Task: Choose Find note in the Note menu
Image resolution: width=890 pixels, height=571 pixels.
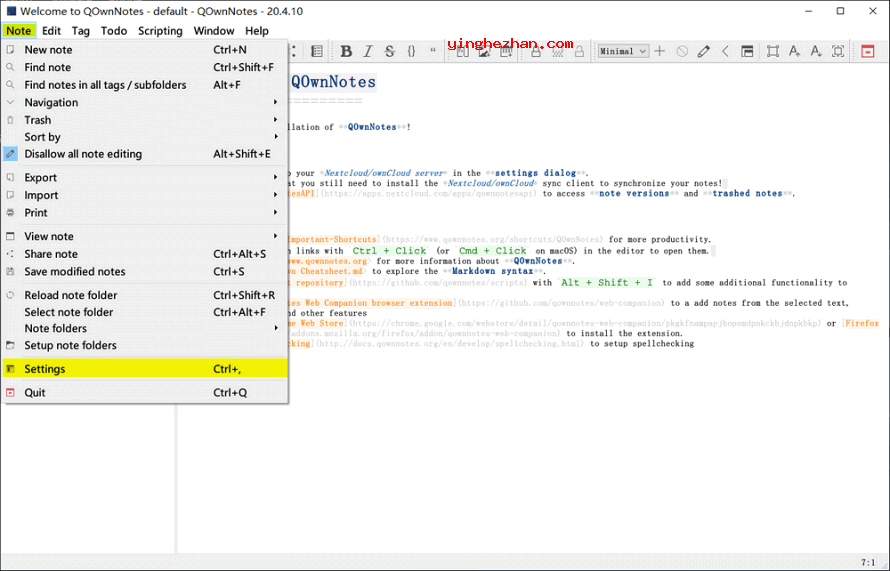Action: coord(145,67)
